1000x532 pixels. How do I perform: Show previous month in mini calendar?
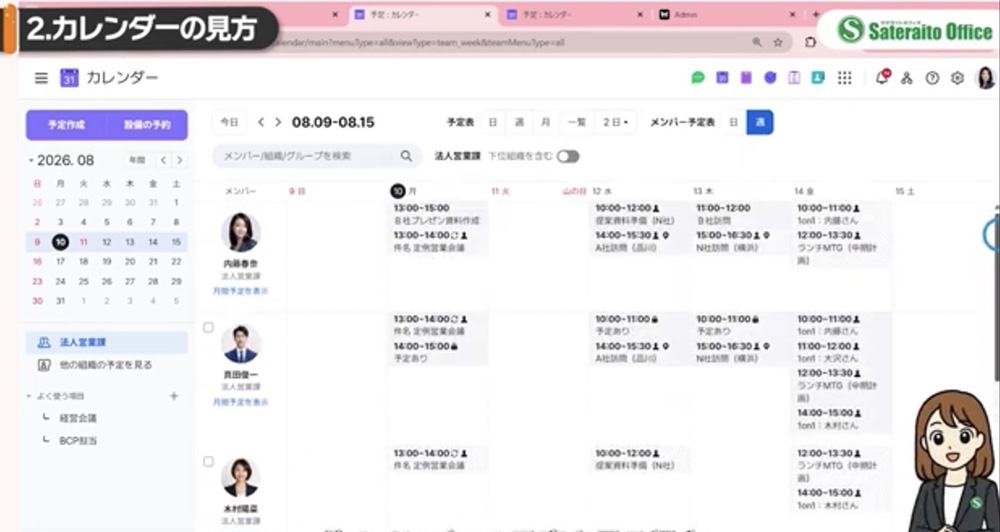coord(164,160)
